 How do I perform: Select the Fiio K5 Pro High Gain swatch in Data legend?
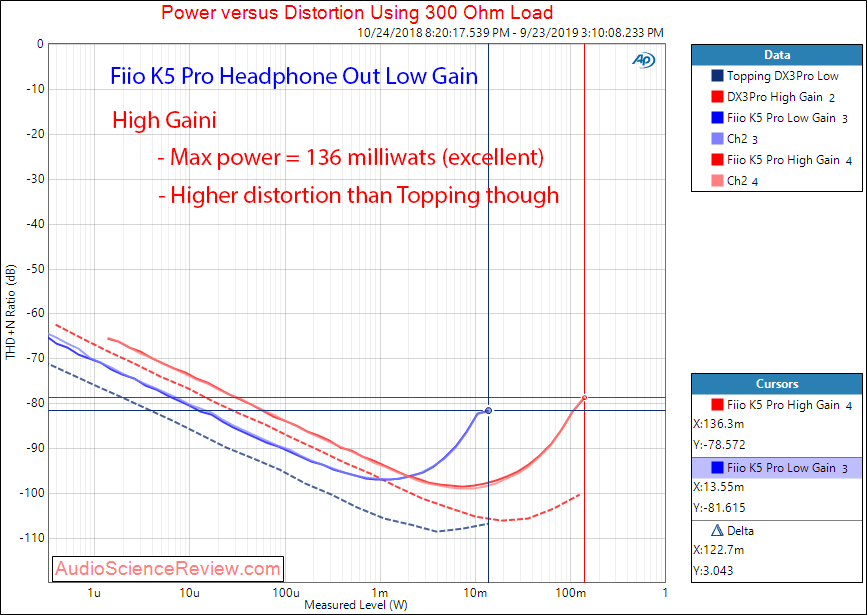point(717,160)
